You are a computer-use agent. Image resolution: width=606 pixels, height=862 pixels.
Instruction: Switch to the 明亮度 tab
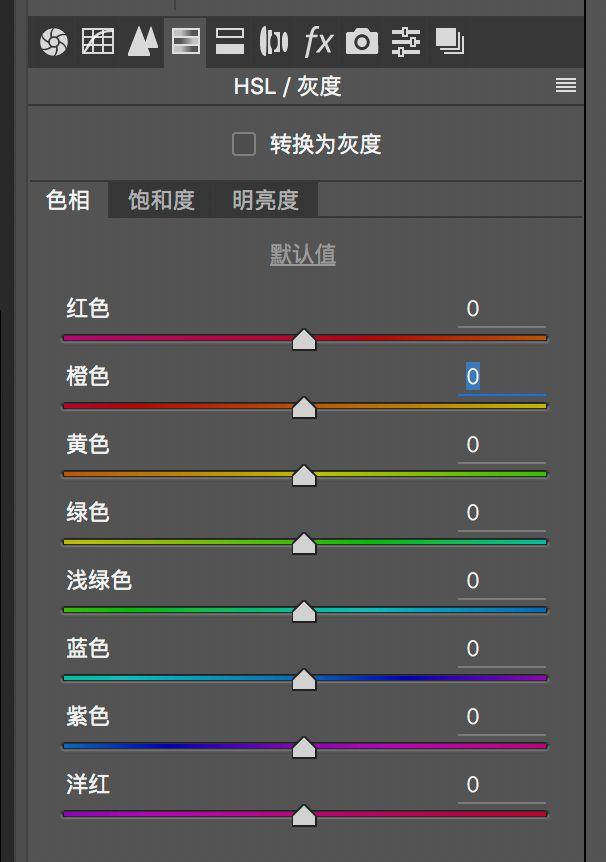pos(265,200)
